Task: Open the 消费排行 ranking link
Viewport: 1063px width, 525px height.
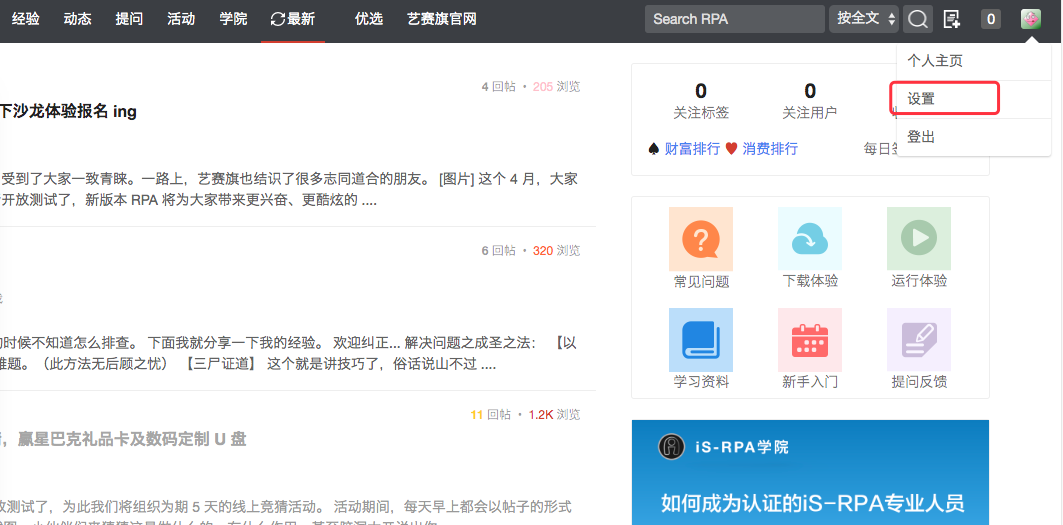Action: (x=769, y=149)
